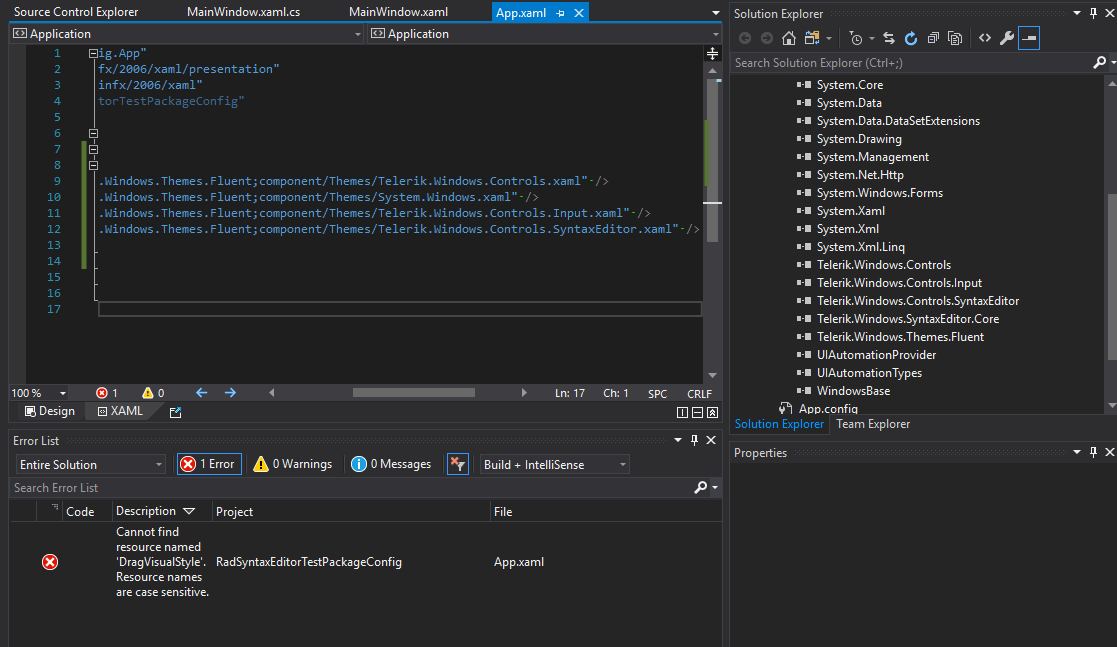The image size is (1117, 647).
Task: Navigate to the next issue arrow
Action: tap(230, 393)
